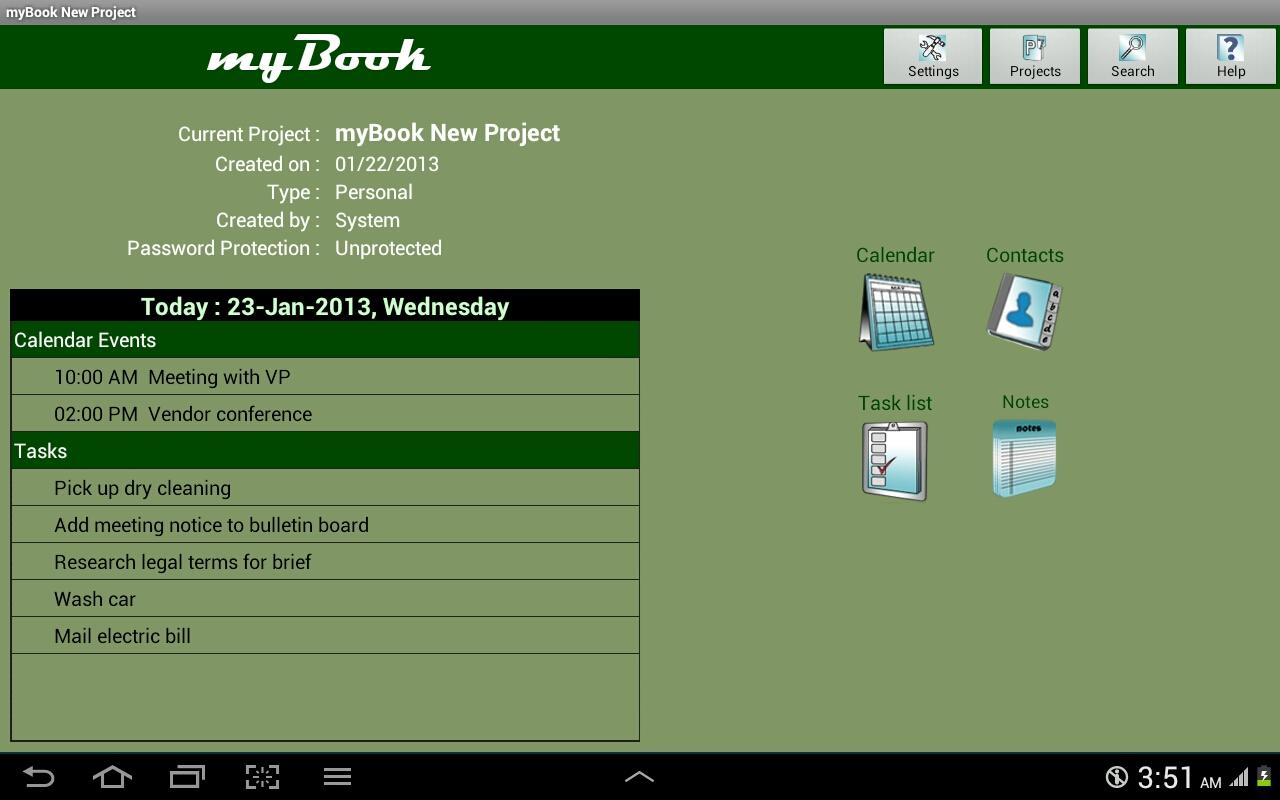The width and height of the screenshot is (1280, 800).
Task: Select the '10:00 AM Meeting with VP' event
Action: [325, 377]
